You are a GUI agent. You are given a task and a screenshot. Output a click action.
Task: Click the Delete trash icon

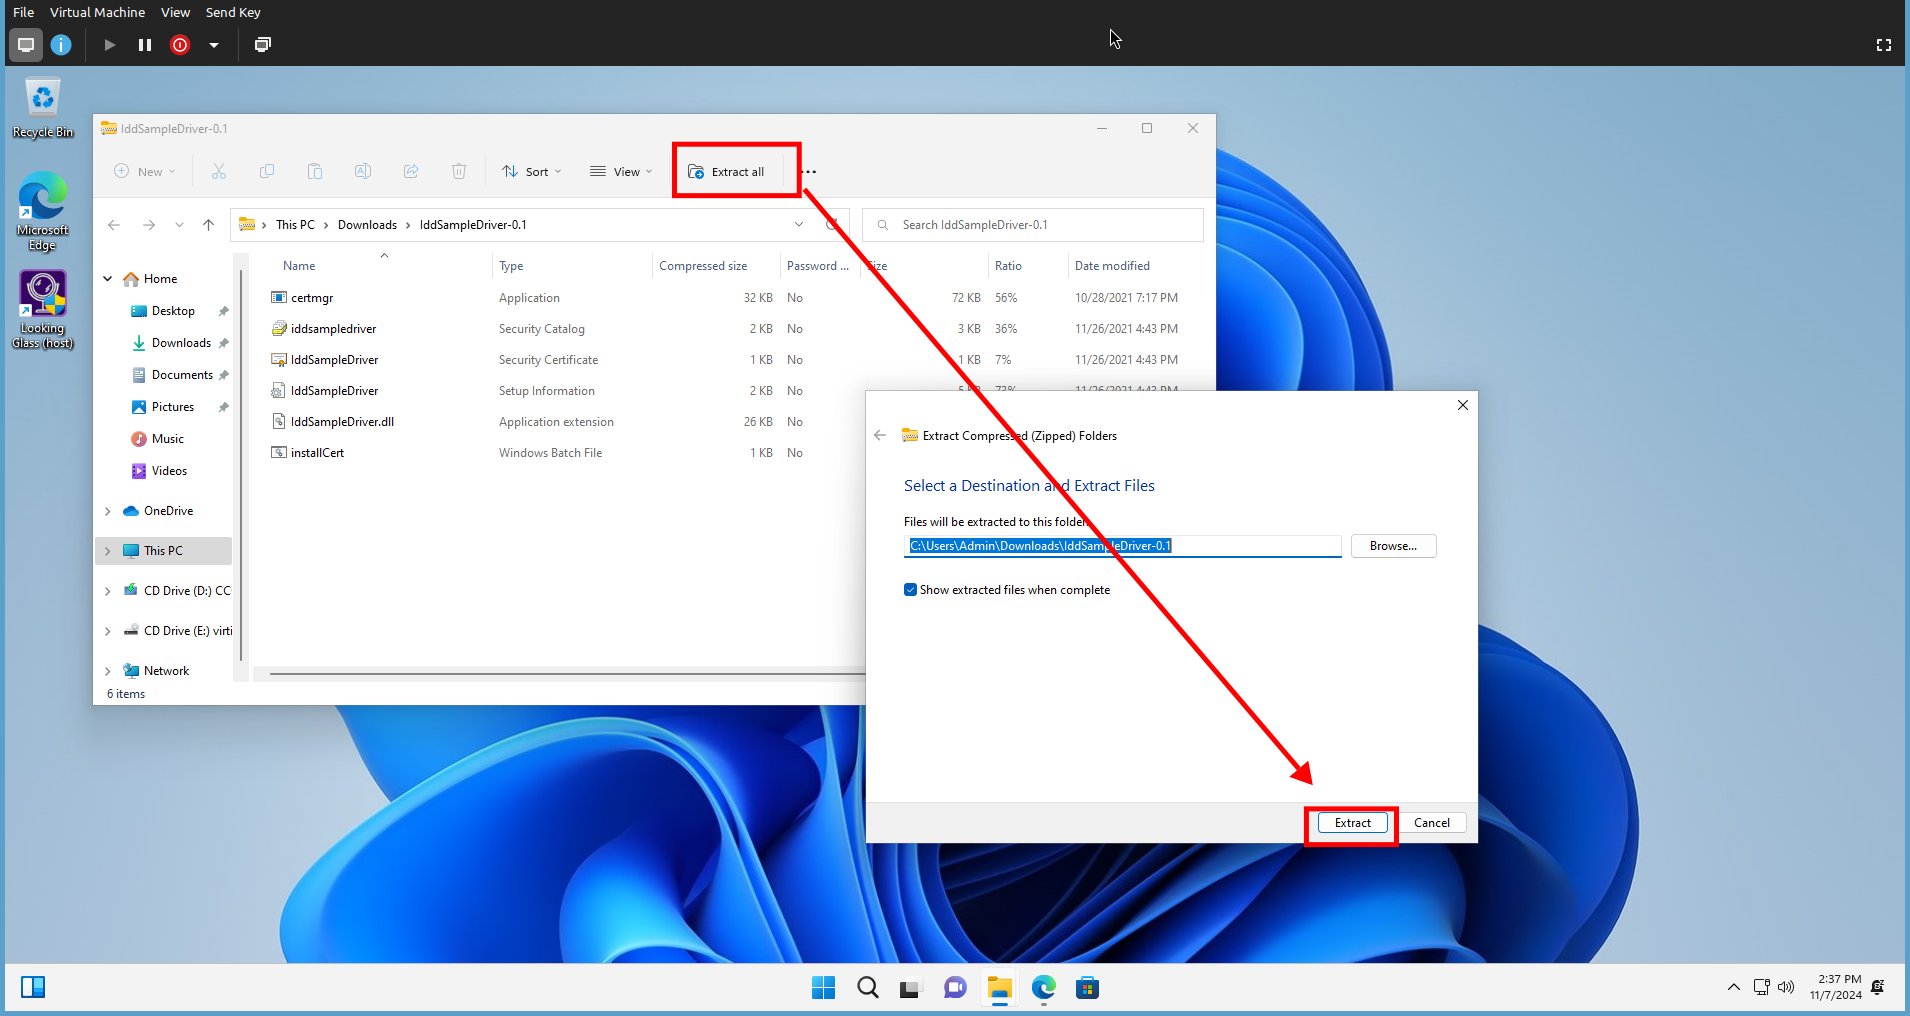[x=459, y=172]
